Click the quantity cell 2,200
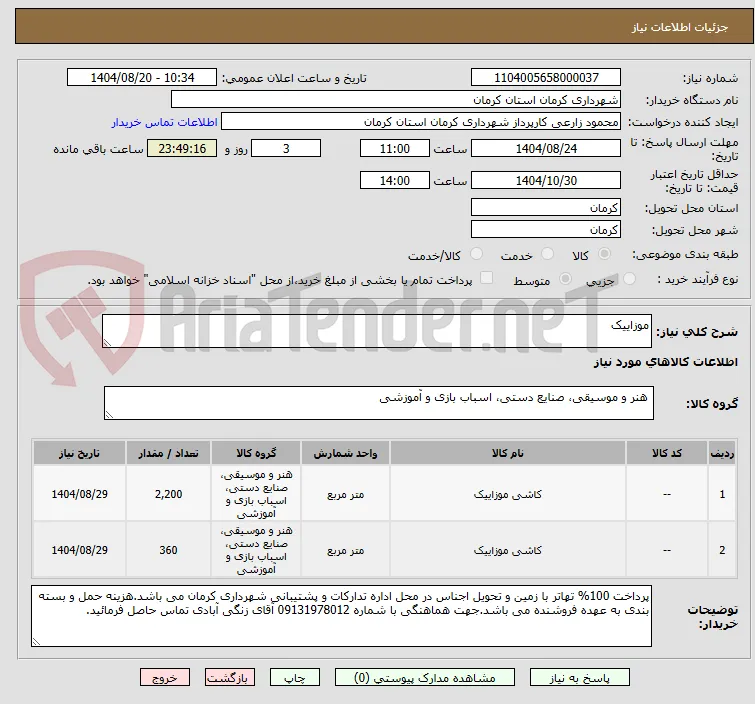Screen dimensions: 755x704 (169, 494)
